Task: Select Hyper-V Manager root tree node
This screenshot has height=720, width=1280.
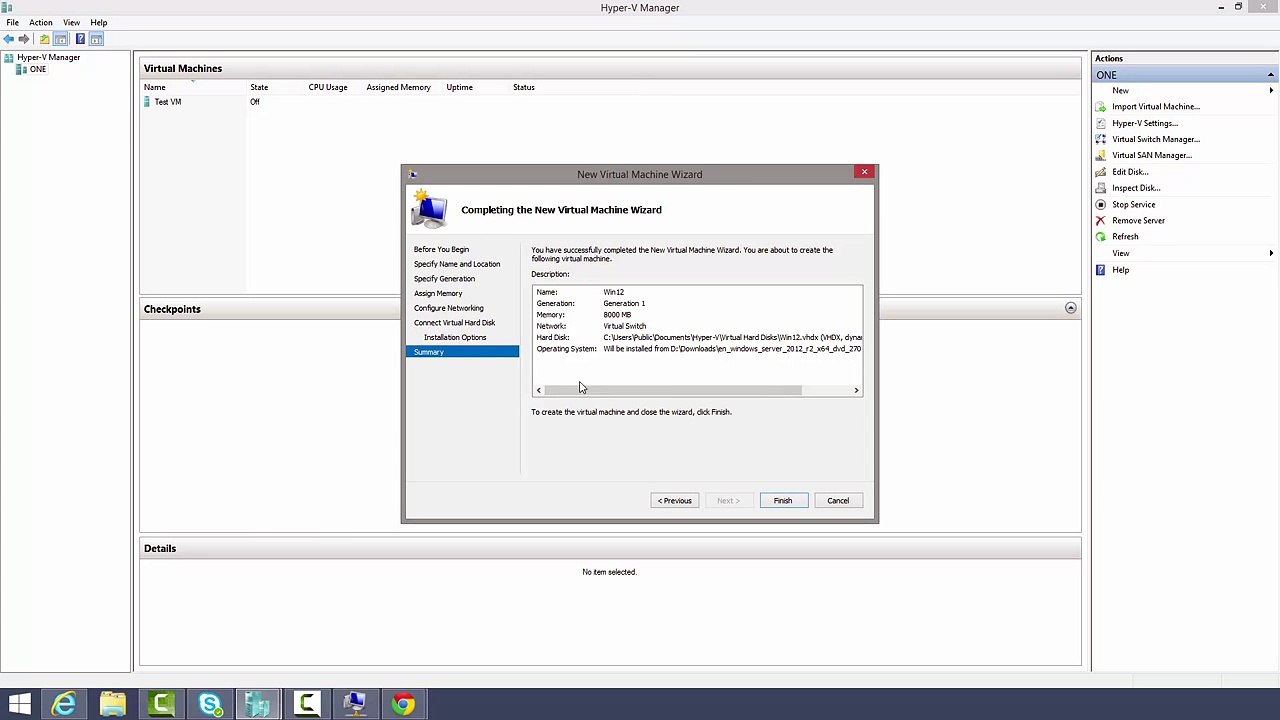Action: click(x=48, y=57)
